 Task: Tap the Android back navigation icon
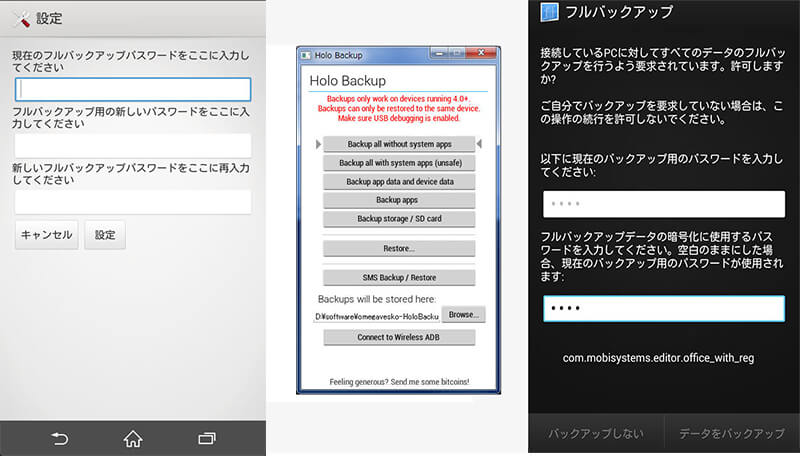click(x=60, y=439)
